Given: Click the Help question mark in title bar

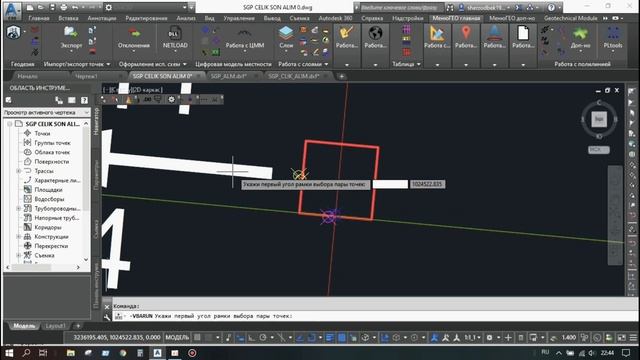Looking at the screenshot, I should coord(551,7).
